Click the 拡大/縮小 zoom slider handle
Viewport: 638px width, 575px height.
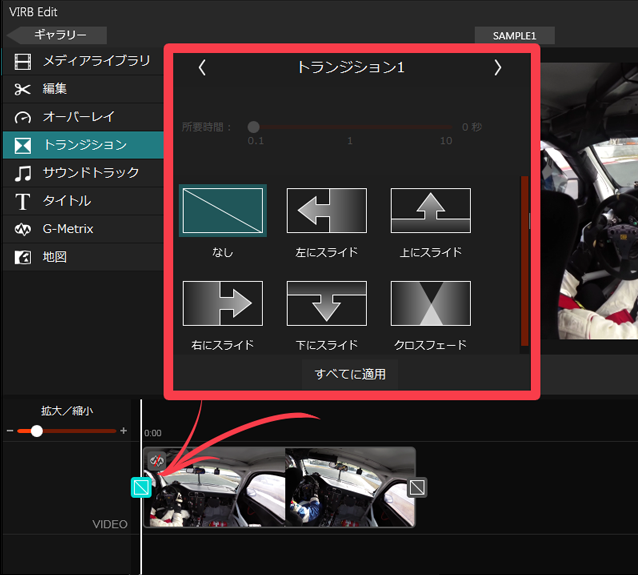point(37,431)
